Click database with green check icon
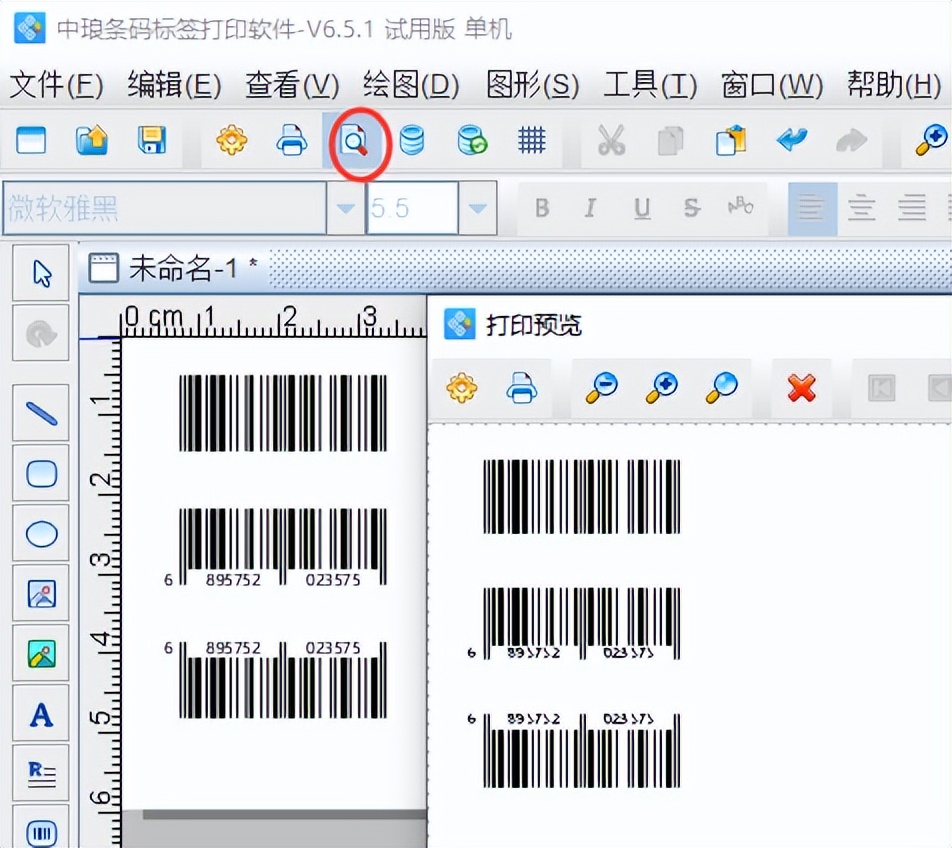 [x=472, y=140]
